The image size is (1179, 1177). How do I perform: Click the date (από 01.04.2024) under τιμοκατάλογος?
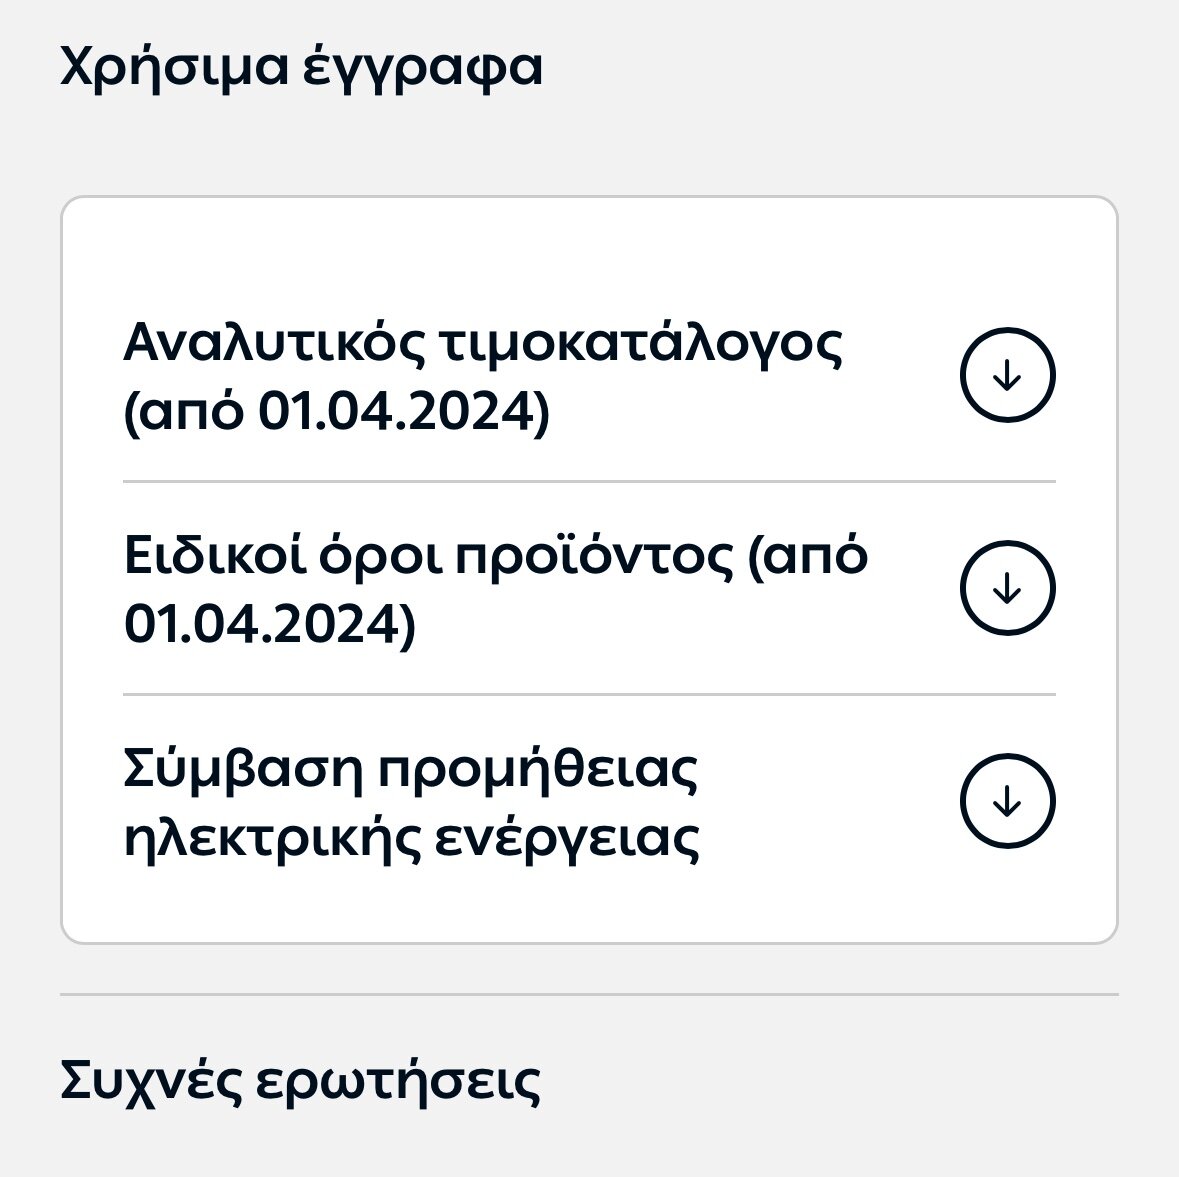(x=337, y=412)
